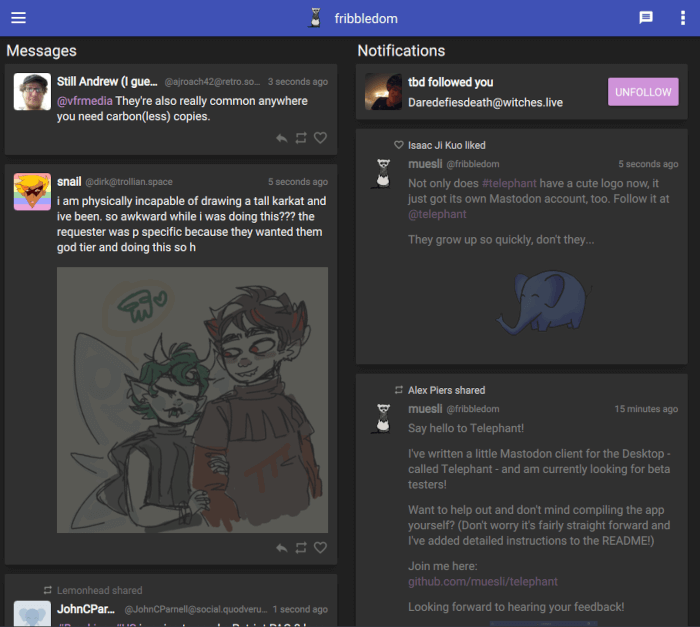
Task: Click the compose new message icon
Action: pos(646,18)
